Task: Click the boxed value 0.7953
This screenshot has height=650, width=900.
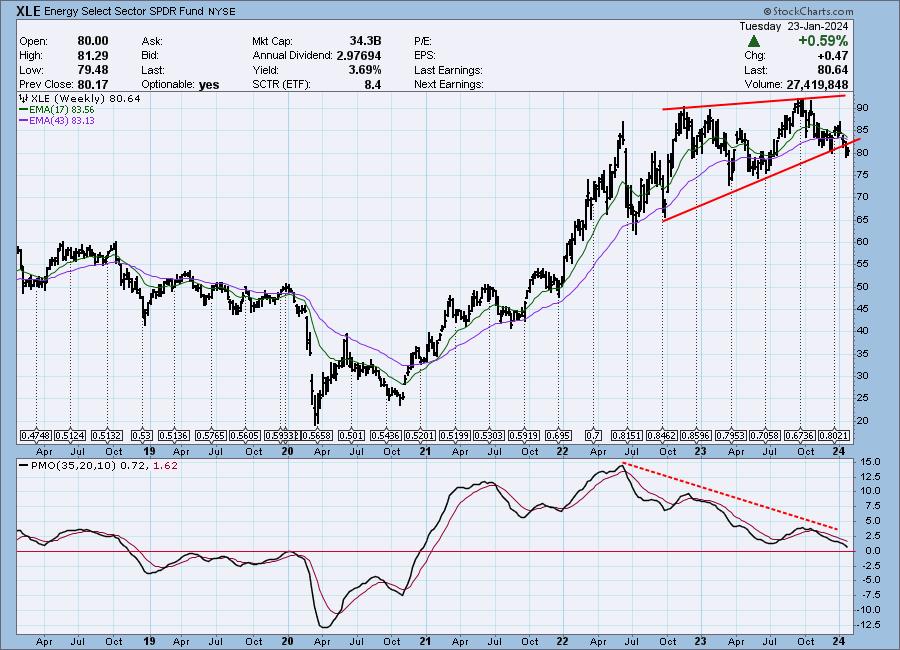Action: pyautogui.click(x=731, y=436)
